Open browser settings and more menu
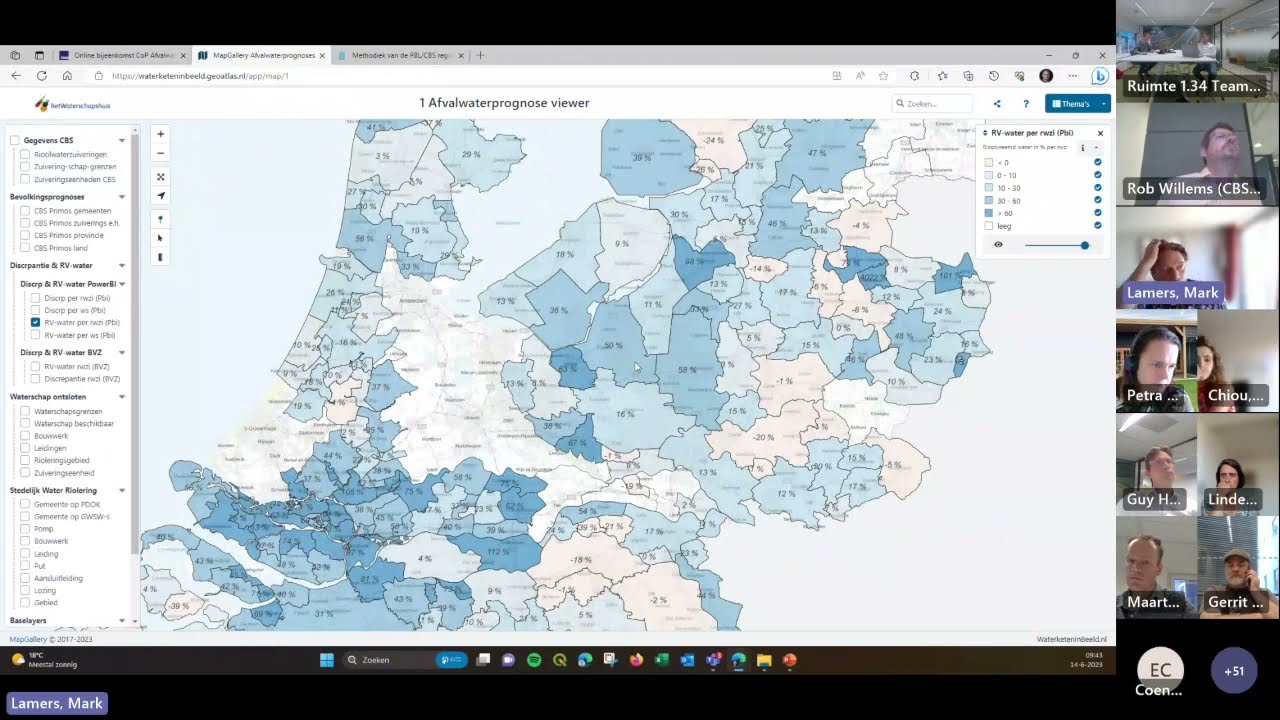1280x720 pixels. coord(1072,76)
